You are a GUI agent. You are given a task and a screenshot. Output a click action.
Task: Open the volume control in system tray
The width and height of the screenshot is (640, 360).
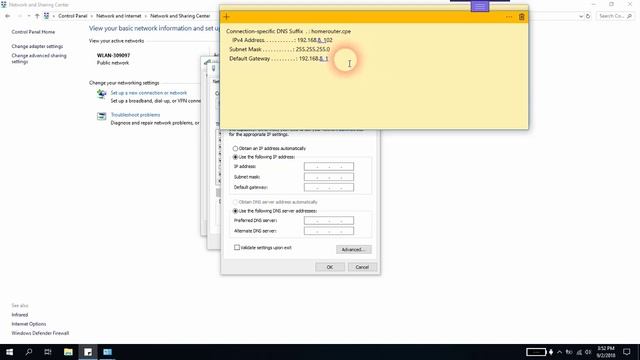[x=588, y=352]
